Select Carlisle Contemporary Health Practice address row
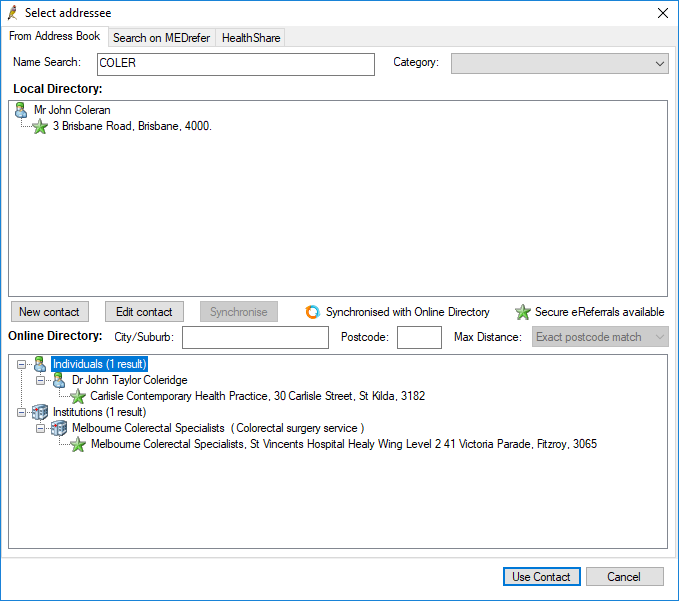679x601 pixels. click(x=258, y=396)
